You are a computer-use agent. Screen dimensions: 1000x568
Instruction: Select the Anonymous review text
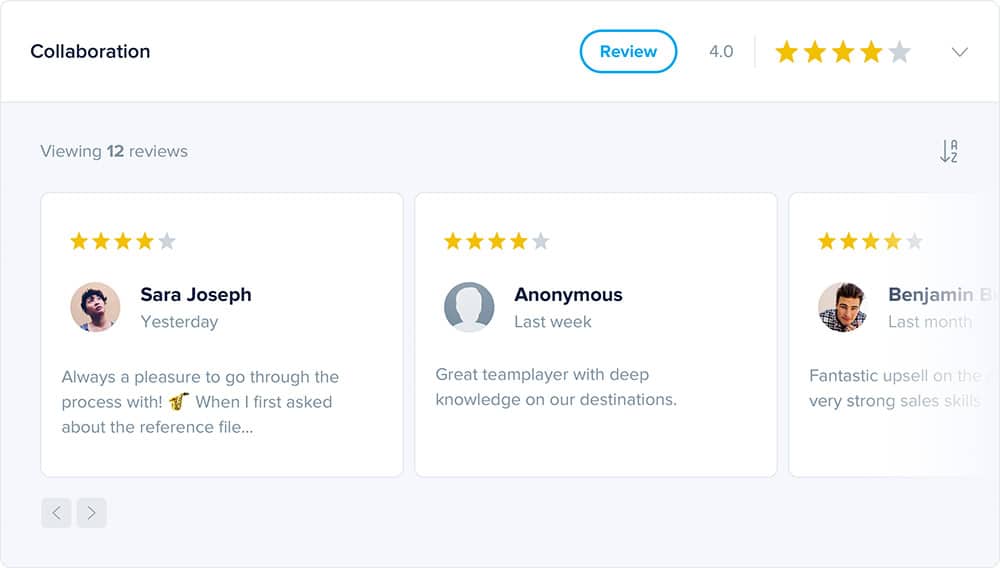(556, 387)
